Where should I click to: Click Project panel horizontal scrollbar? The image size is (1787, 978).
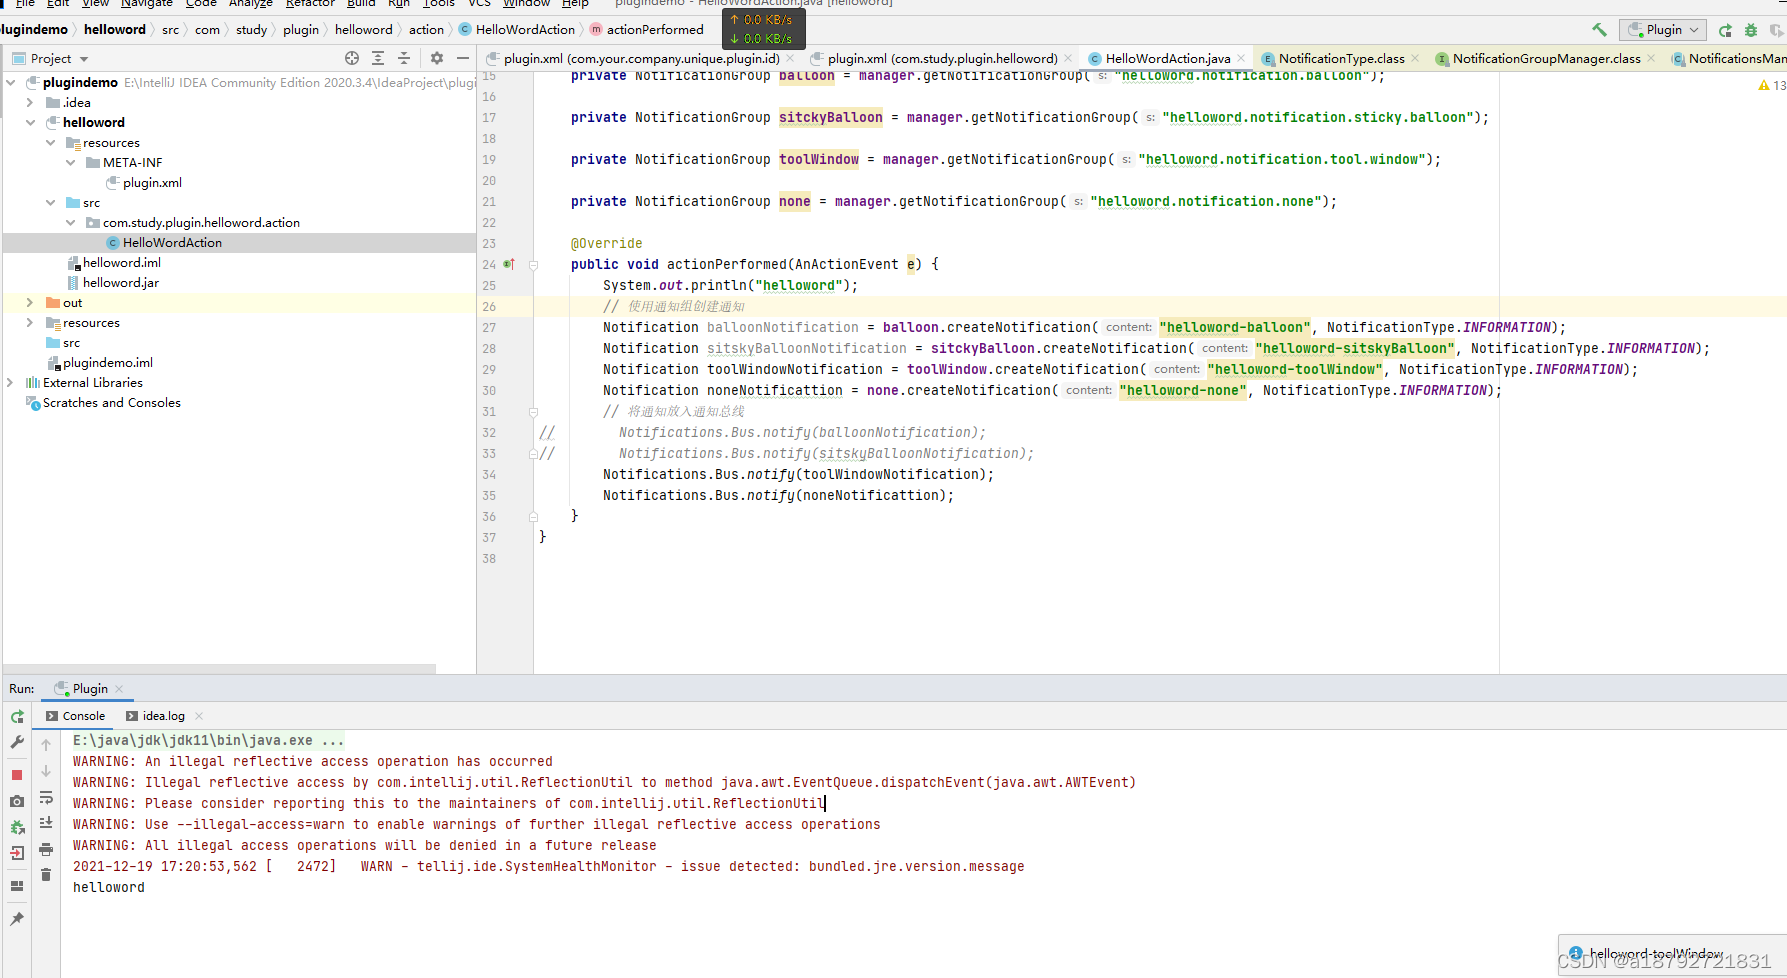click(x=220, y=668)
